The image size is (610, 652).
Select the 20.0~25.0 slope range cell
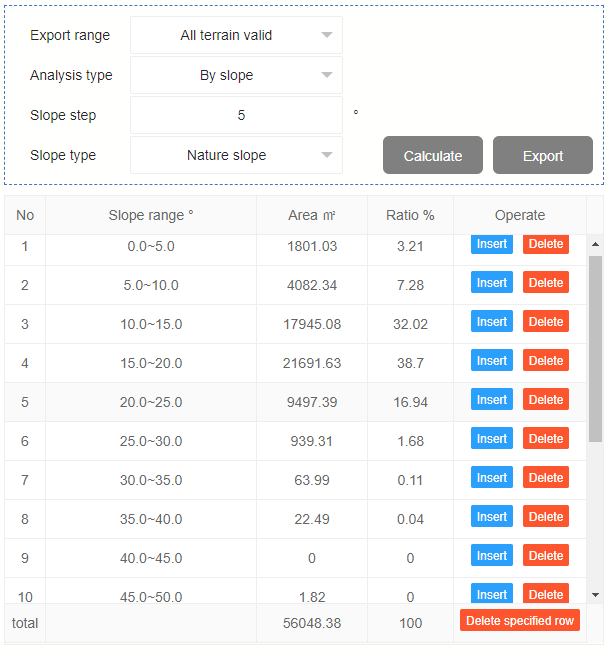click(151, 402)
